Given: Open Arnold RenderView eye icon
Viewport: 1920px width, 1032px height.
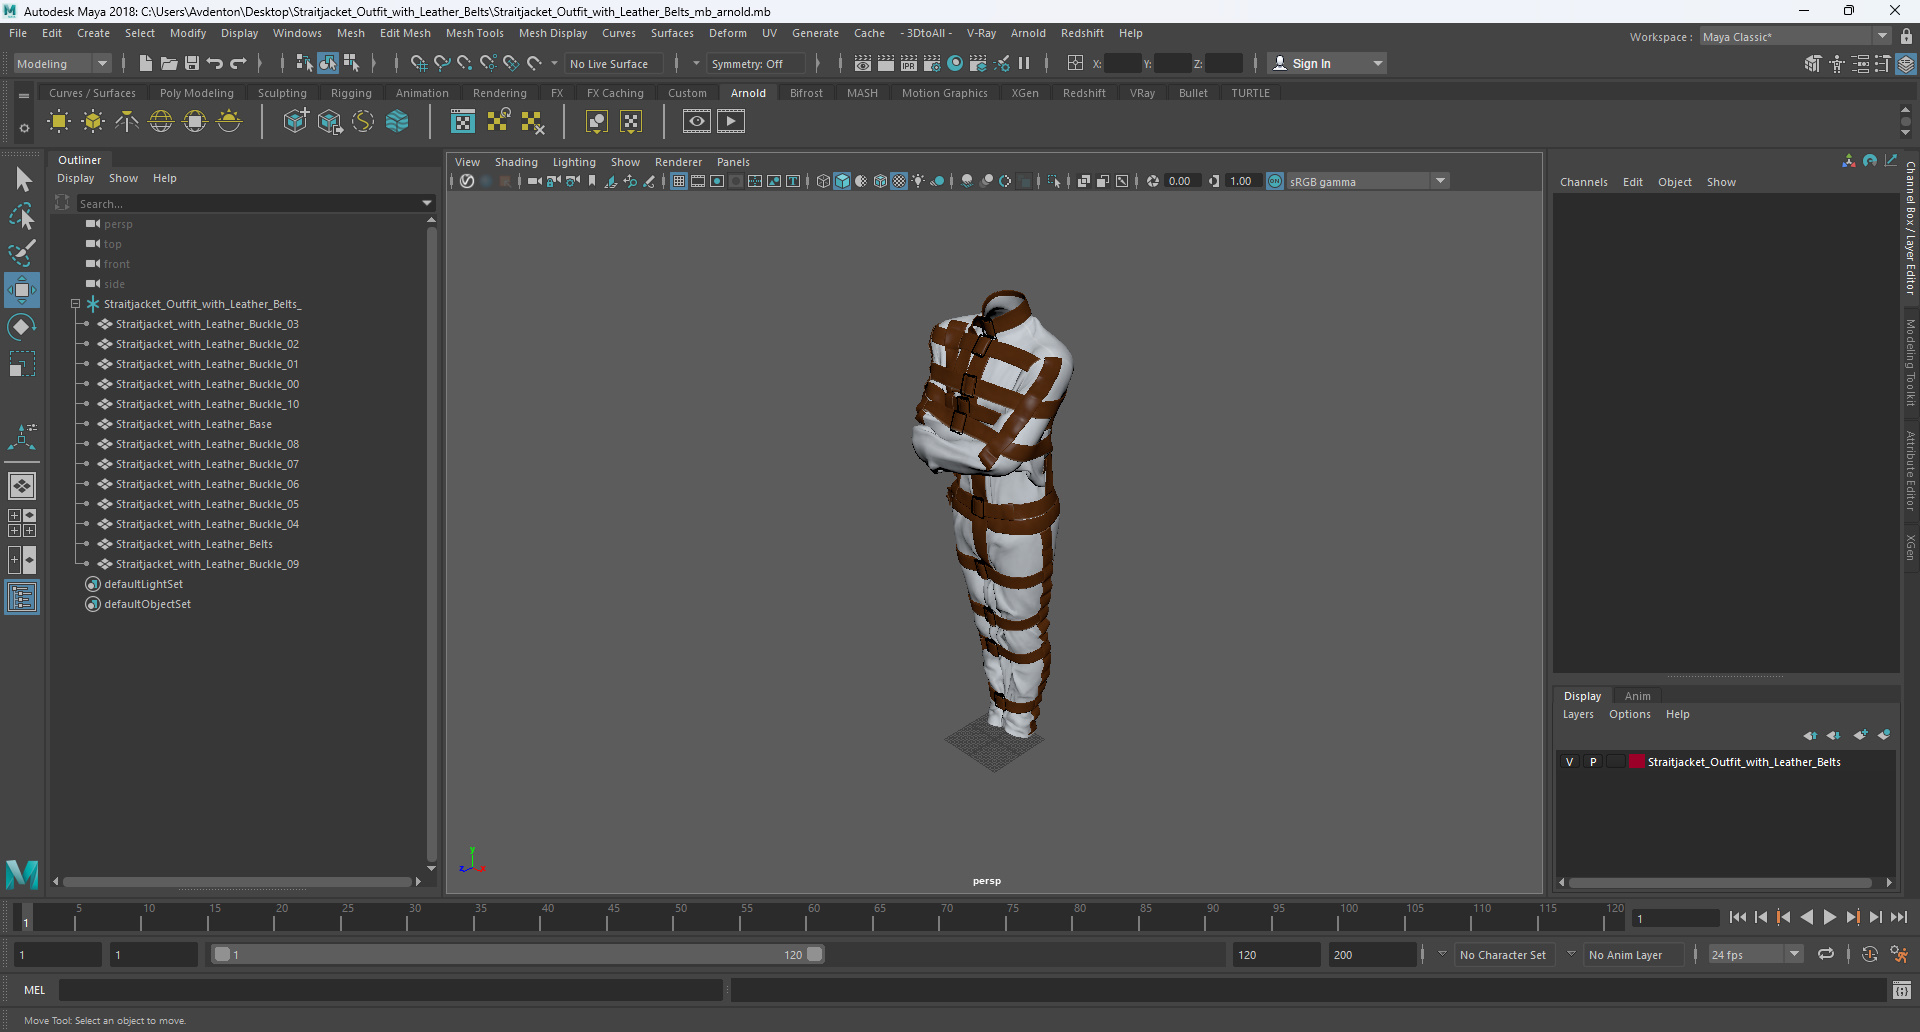Looking at the screenshot, I should coord(697,122).
